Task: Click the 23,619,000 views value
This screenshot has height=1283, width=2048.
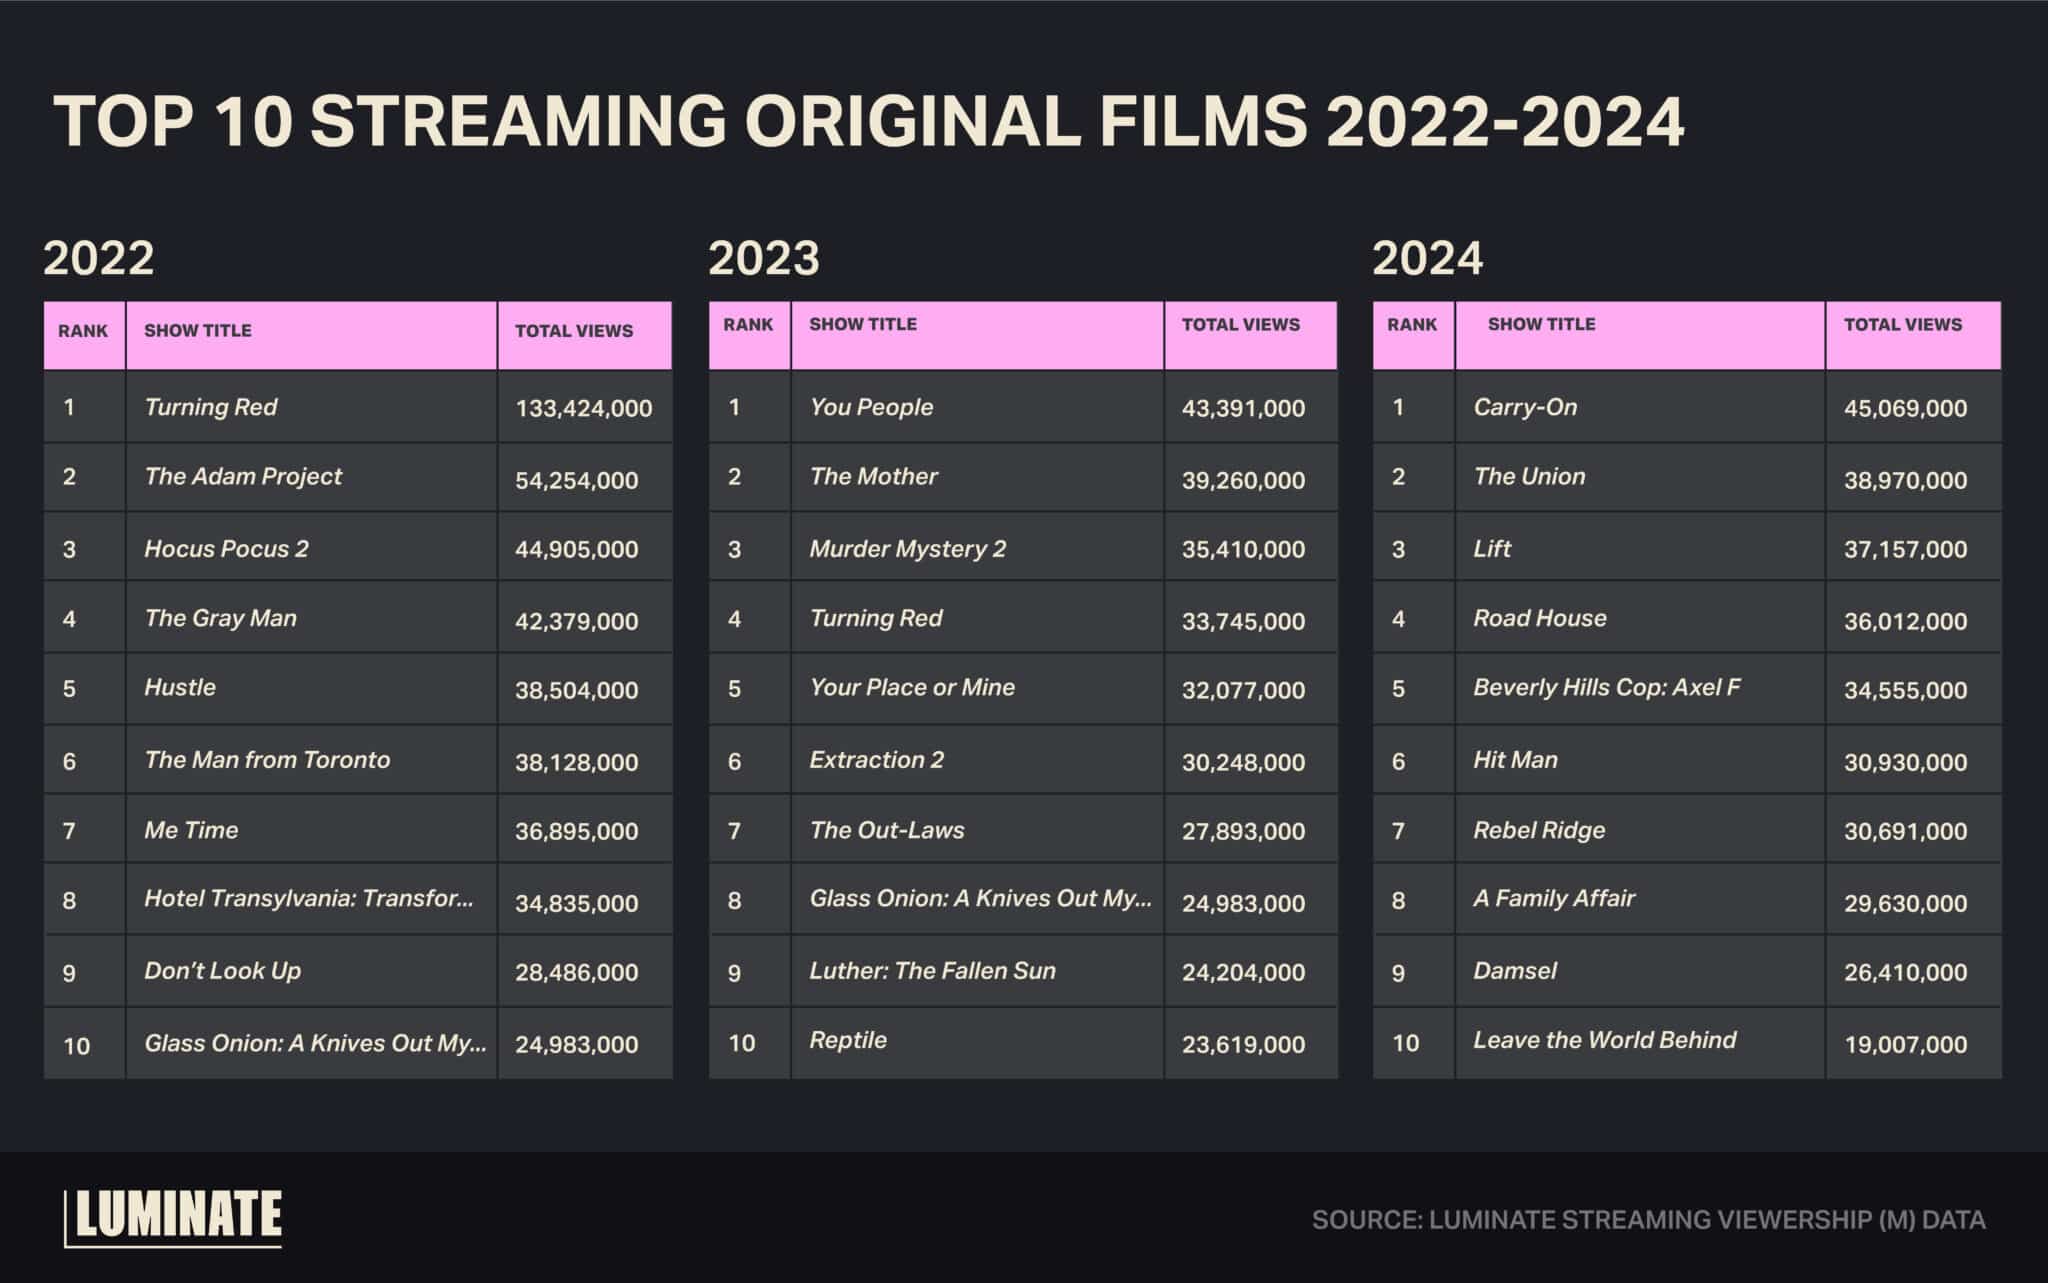Action: tap(1244, 1044)
